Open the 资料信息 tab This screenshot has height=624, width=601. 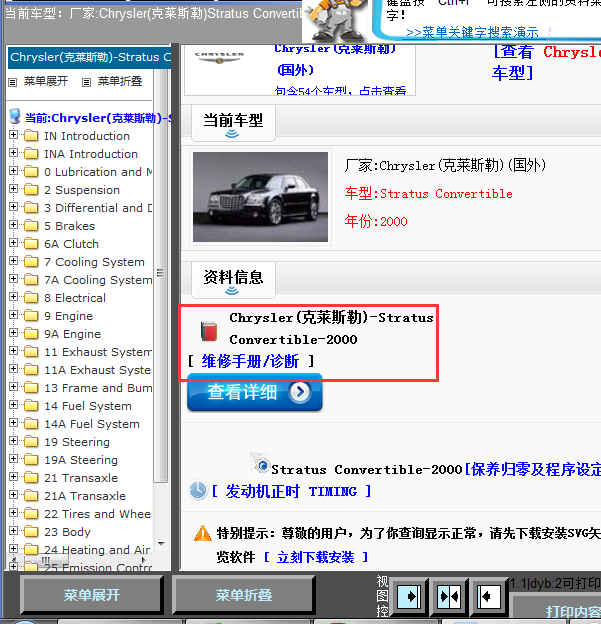[233, 280]
